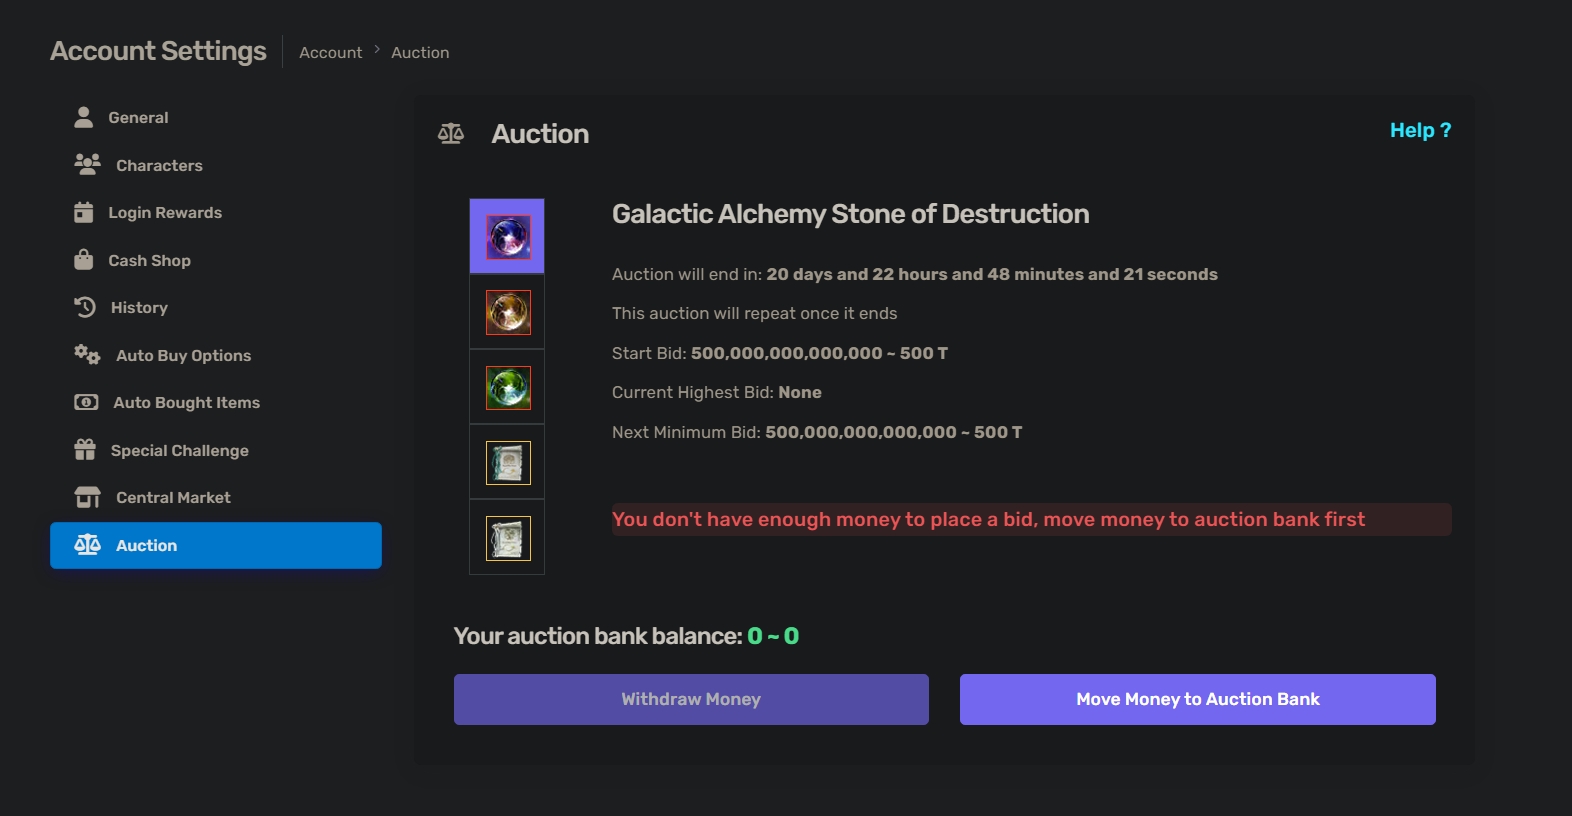
Task: Click the Central Market store icon
Action: (x=87, y=497)
